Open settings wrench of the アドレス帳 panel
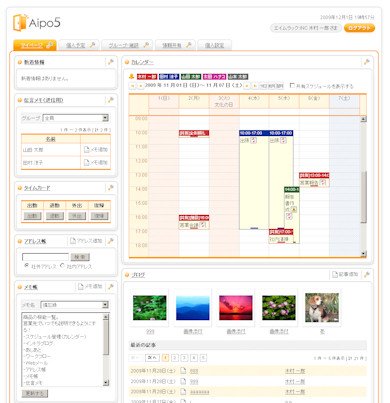Viewport: 390px width, 403px height. pyautogui.click(x=111, y=241)
